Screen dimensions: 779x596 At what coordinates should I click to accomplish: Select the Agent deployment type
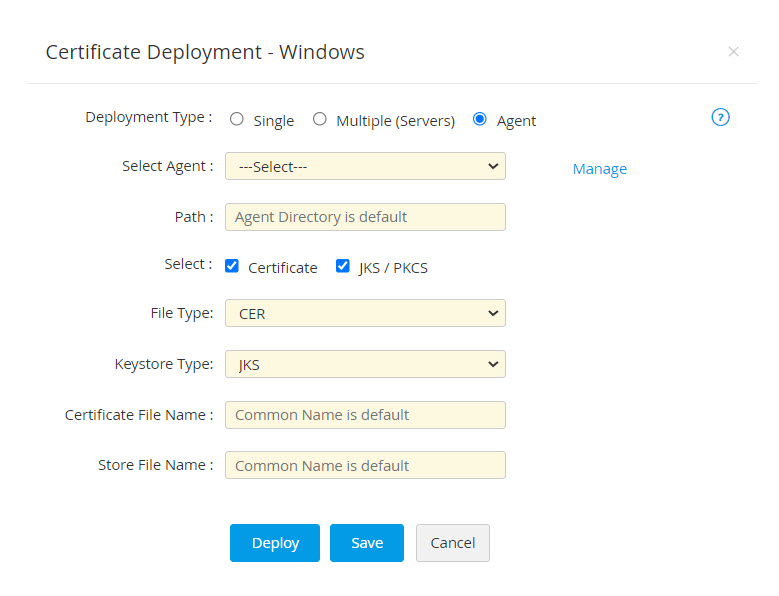[x=480, y=119]
